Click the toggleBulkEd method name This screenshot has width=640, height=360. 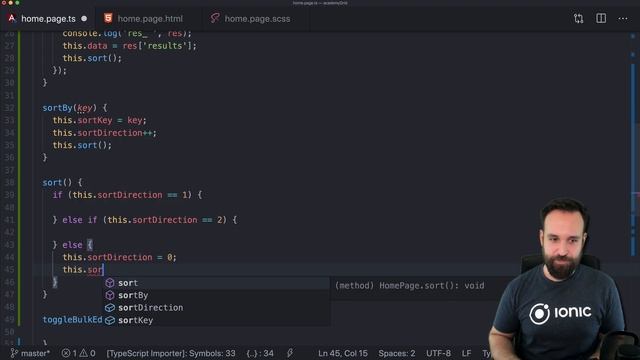pos(72,320)
